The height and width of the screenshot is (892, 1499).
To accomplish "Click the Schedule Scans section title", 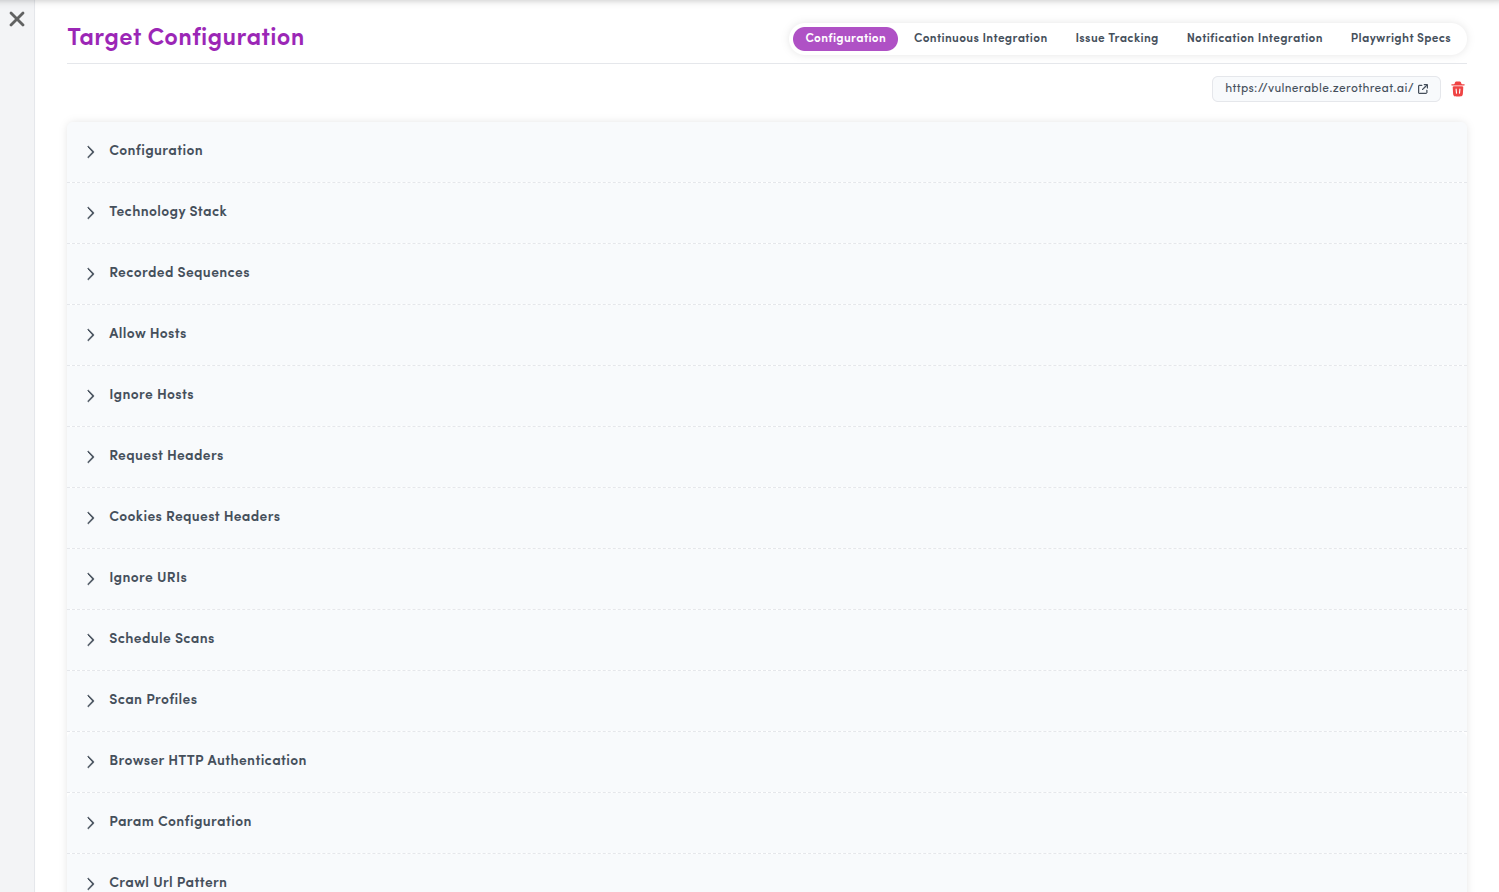I will (162, 638).
